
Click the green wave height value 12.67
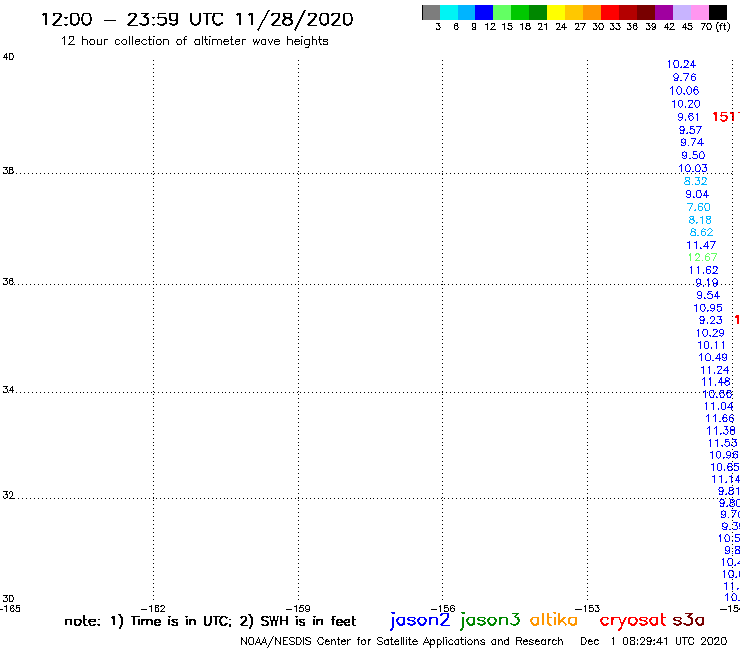(702, 258)
